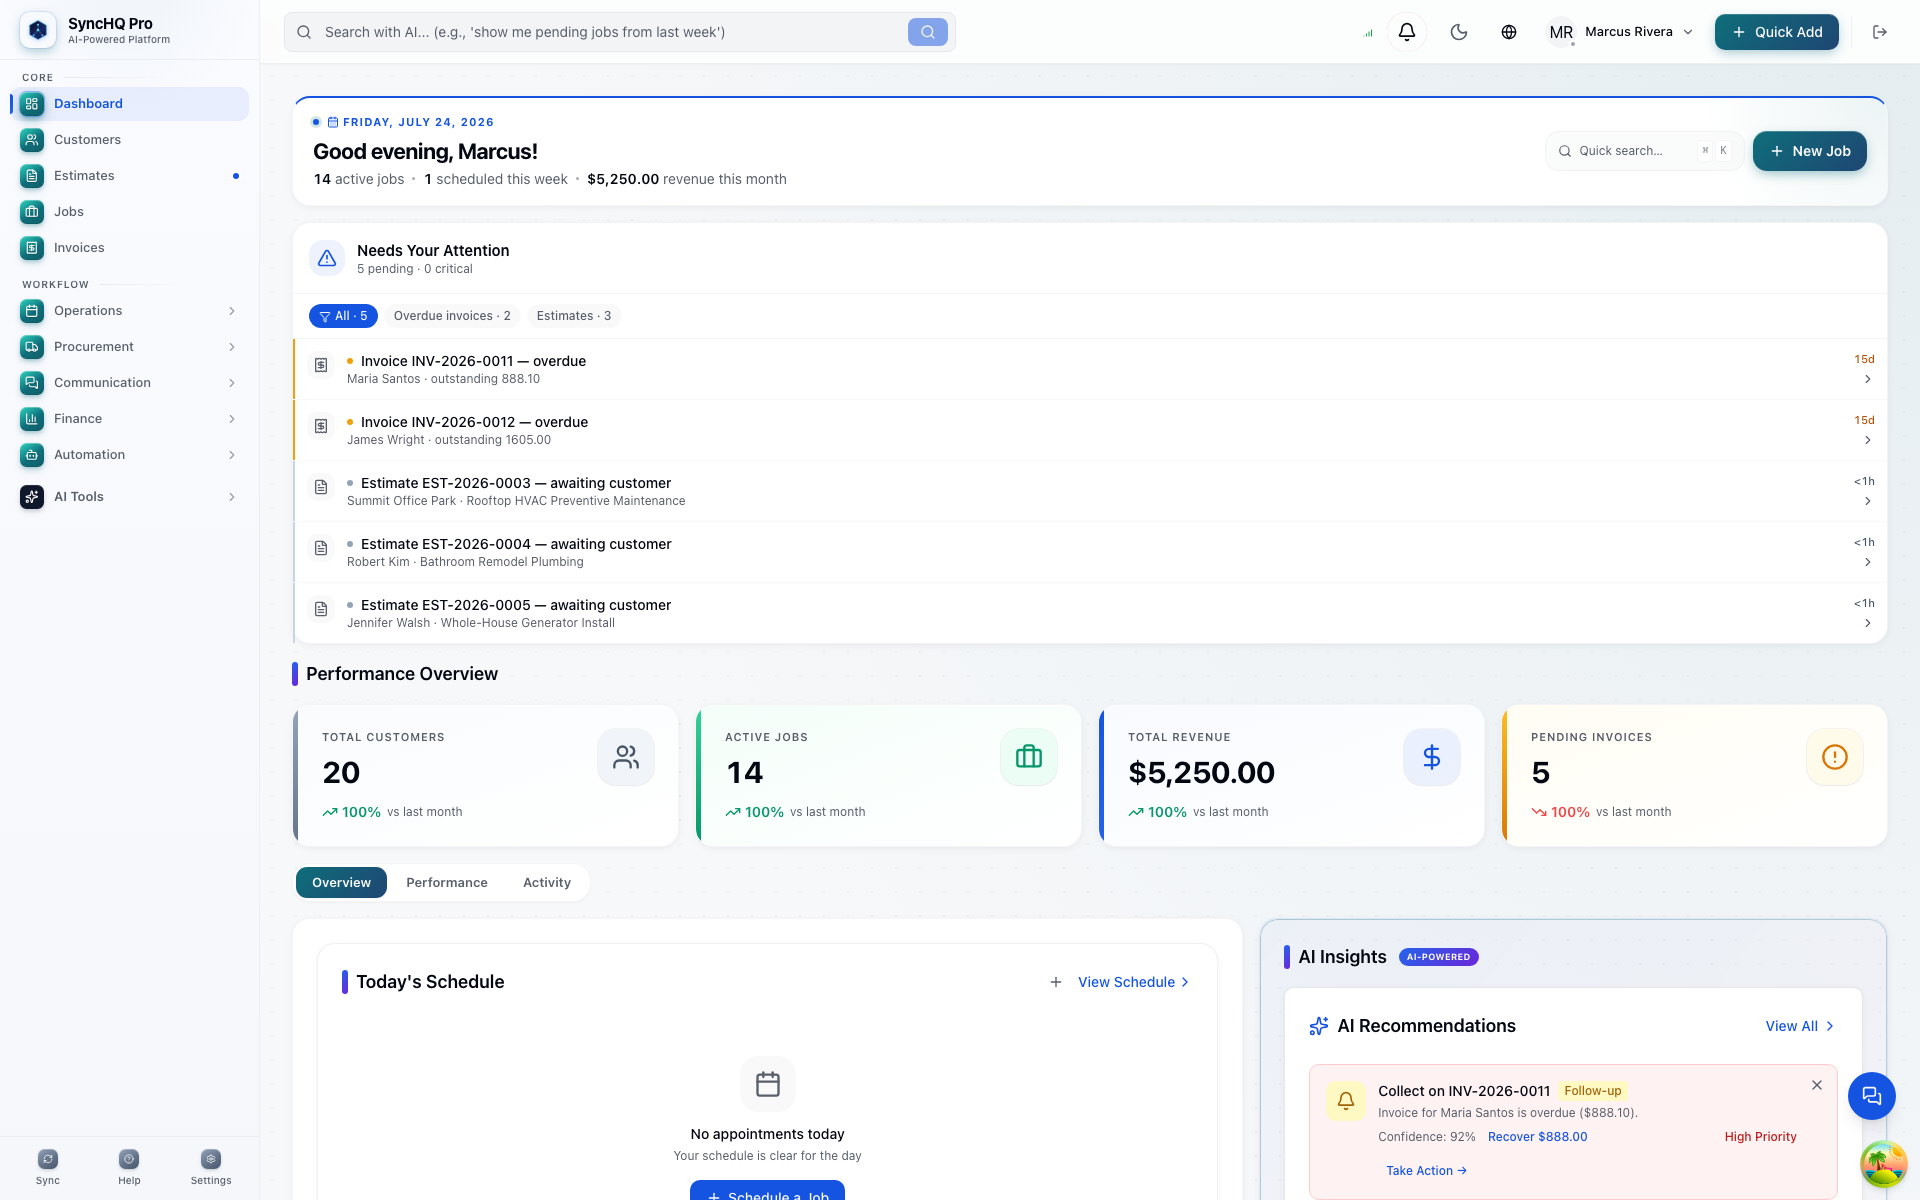Click the Take Action link

(1426, 1171)
